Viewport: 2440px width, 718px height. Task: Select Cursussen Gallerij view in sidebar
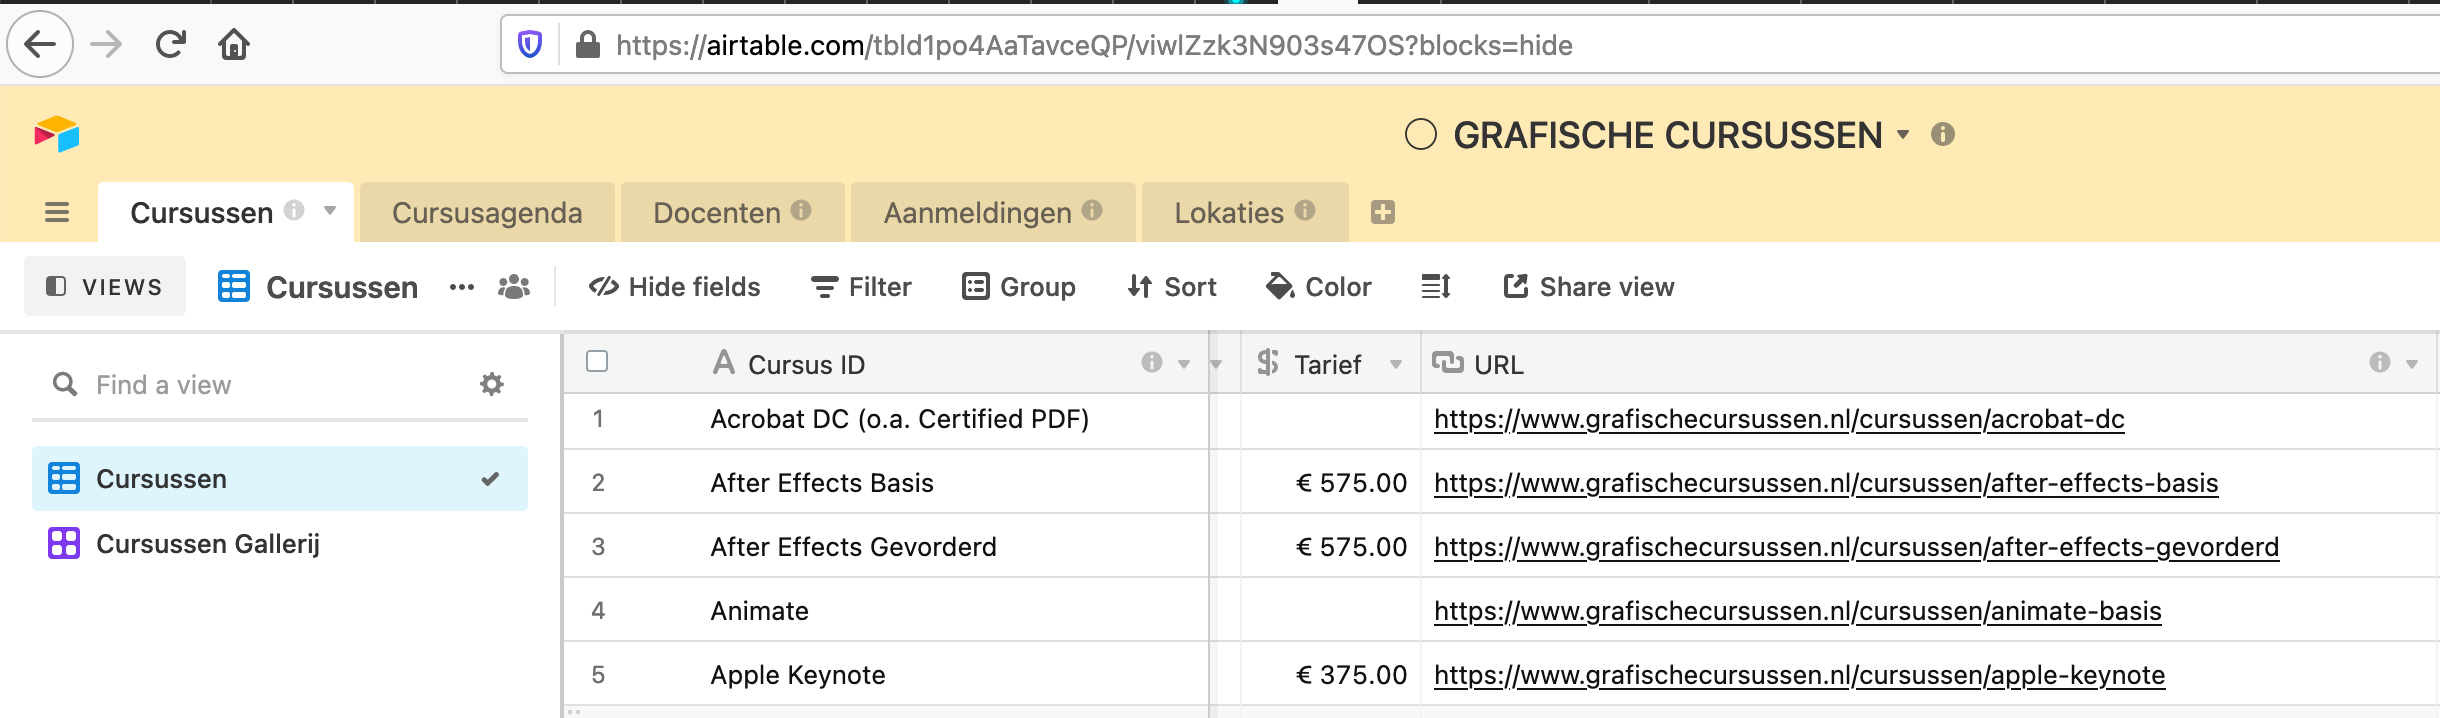coord(280,543)
